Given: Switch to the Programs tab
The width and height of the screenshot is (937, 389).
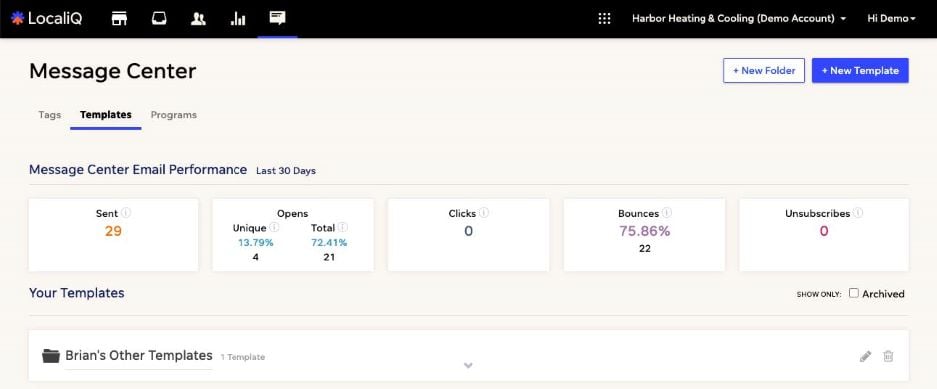Looking at the screenshot, I should pos(173,115).
